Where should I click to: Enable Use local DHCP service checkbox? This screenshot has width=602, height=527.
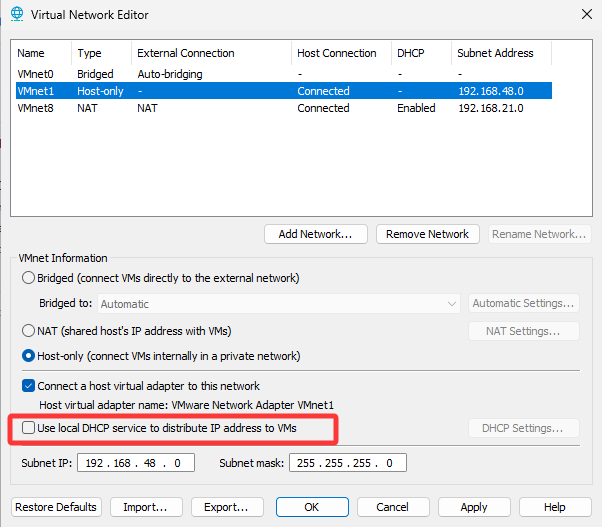[x=28, y=429]
